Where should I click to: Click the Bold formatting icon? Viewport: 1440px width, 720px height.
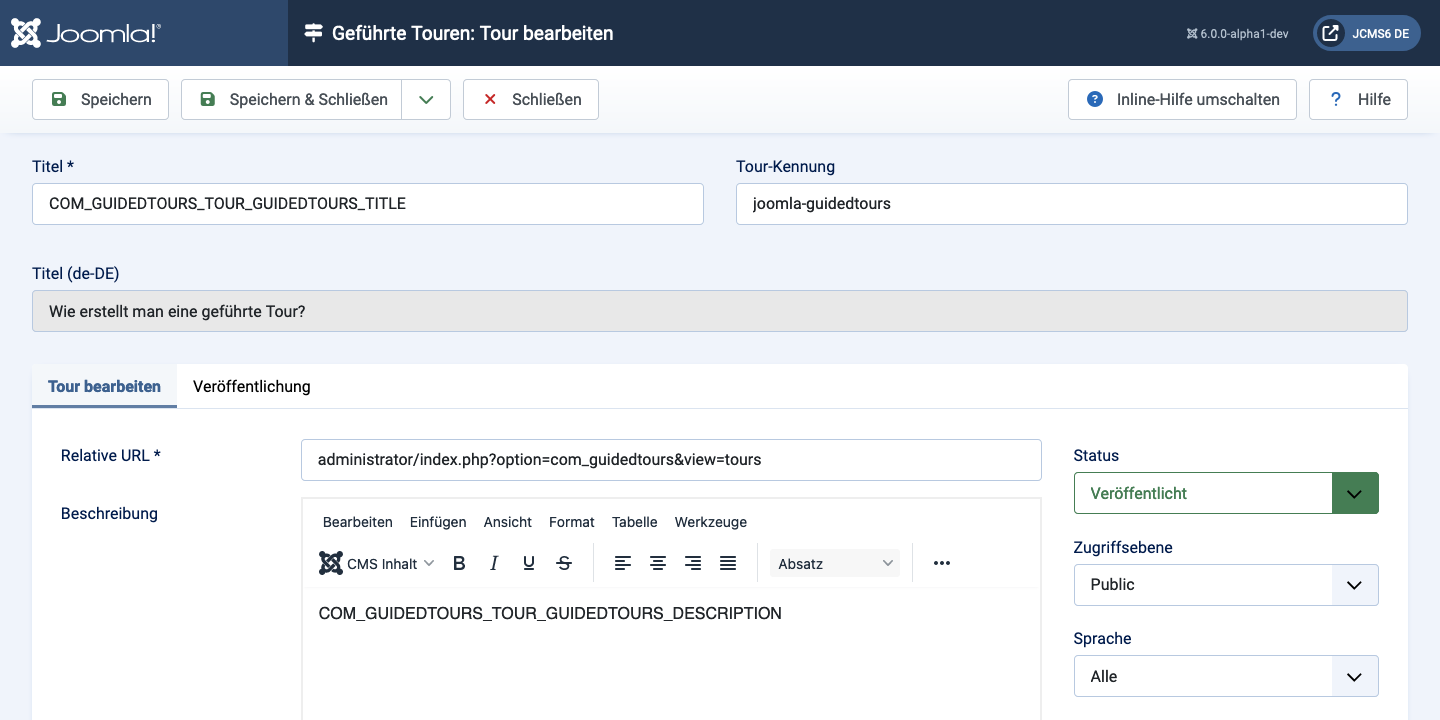pos(459,563)
